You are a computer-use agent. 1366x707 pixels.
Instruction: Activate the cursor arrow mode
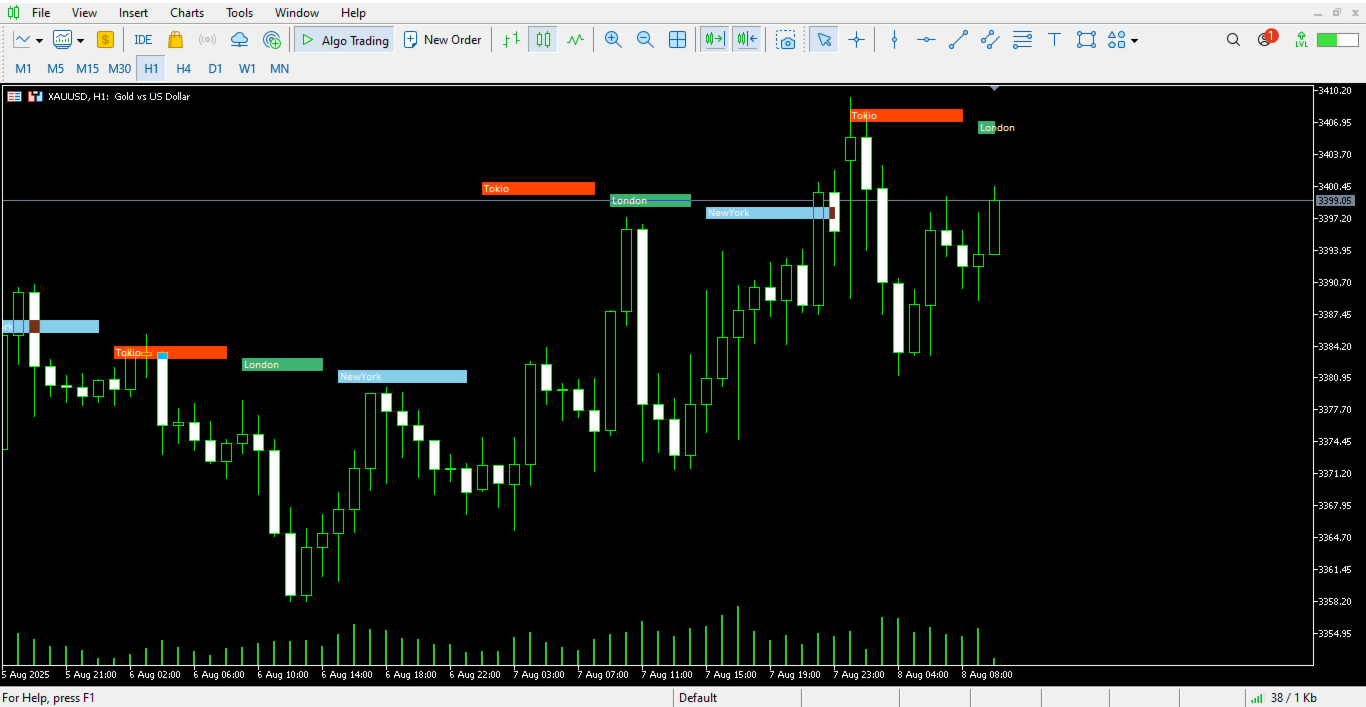[x=824, y=40]
